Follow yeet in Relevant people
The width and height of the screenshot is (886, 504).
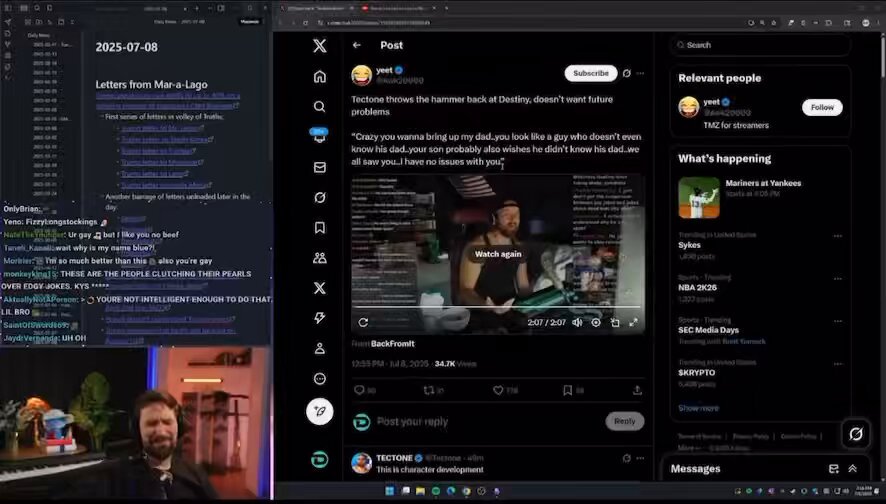[822, 107]
